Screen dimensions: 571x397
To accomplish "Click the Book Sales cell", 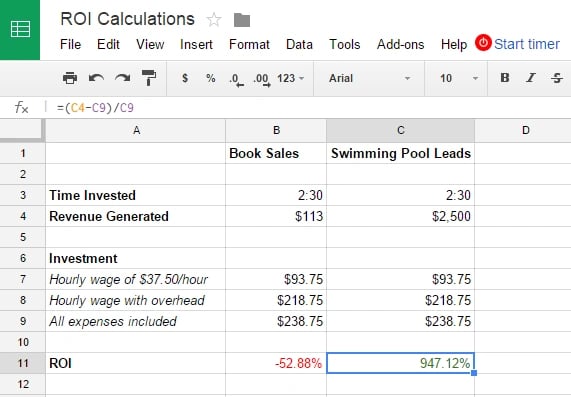I will (x=276, y=153).
